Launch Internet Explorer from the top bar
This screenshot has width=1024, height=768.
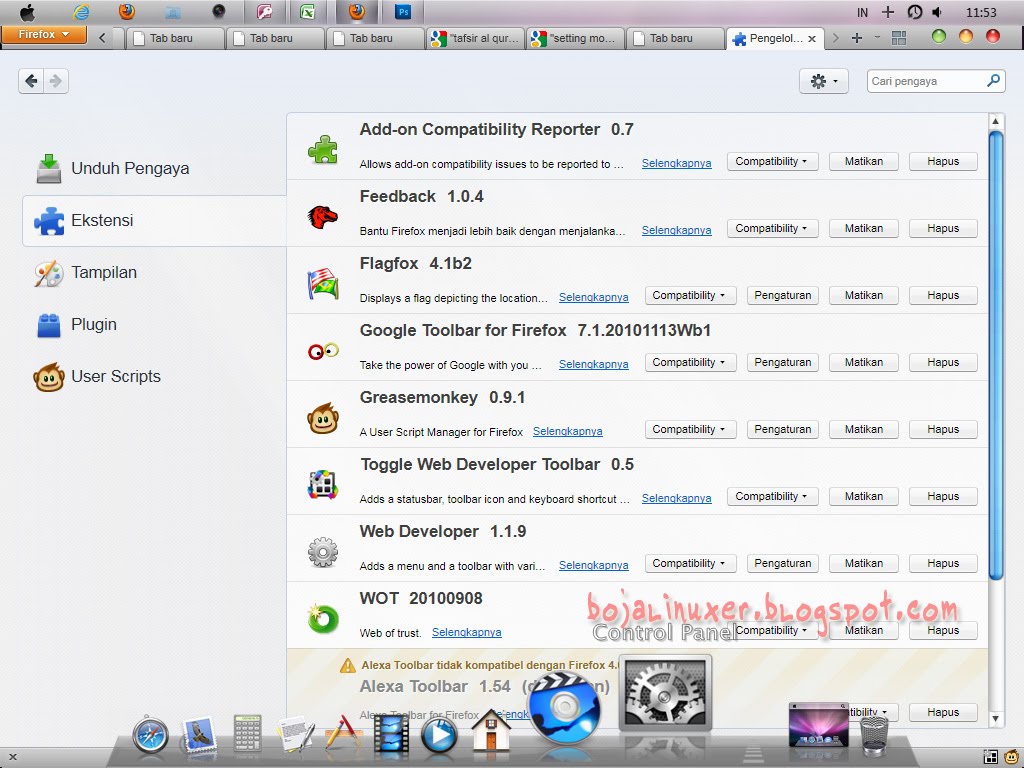81,12
